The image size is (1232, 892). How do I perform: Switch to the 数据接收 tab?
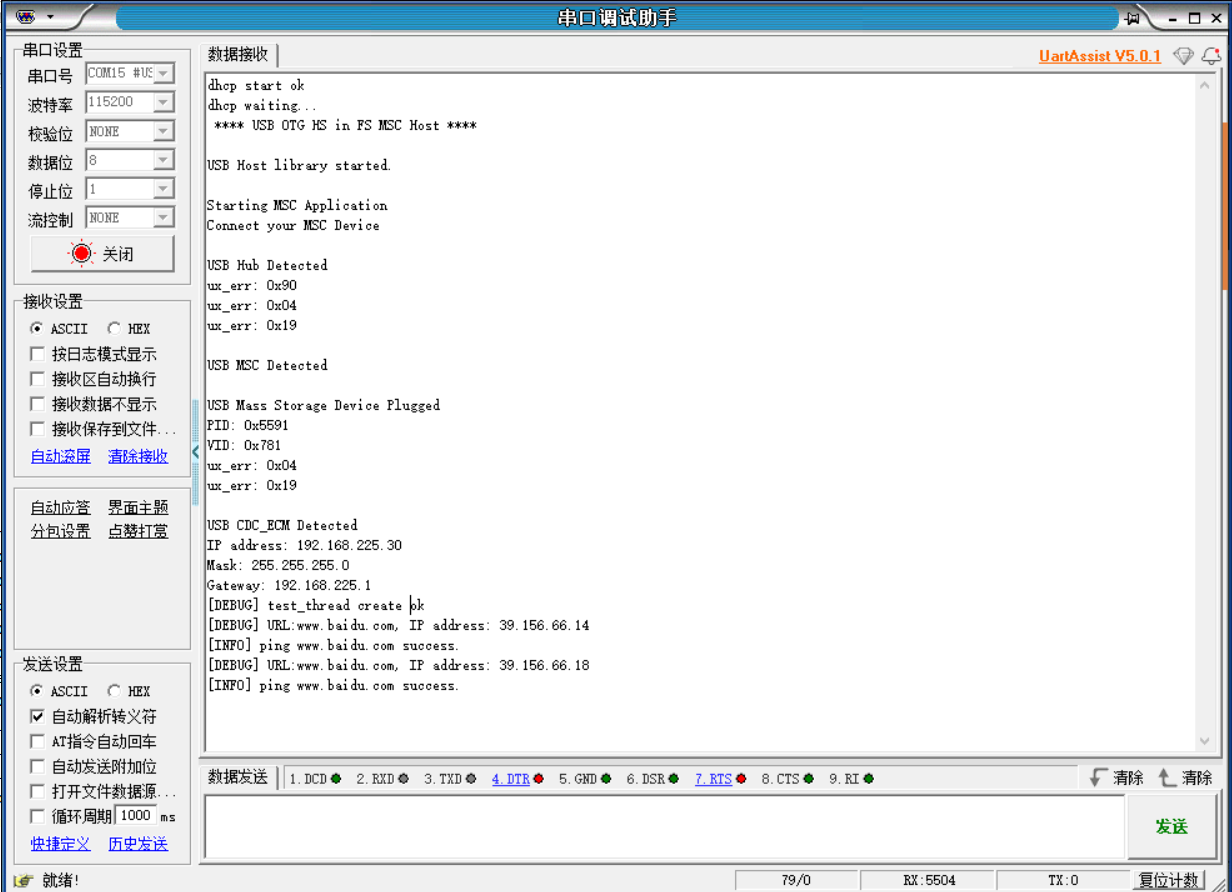(238, 54)
